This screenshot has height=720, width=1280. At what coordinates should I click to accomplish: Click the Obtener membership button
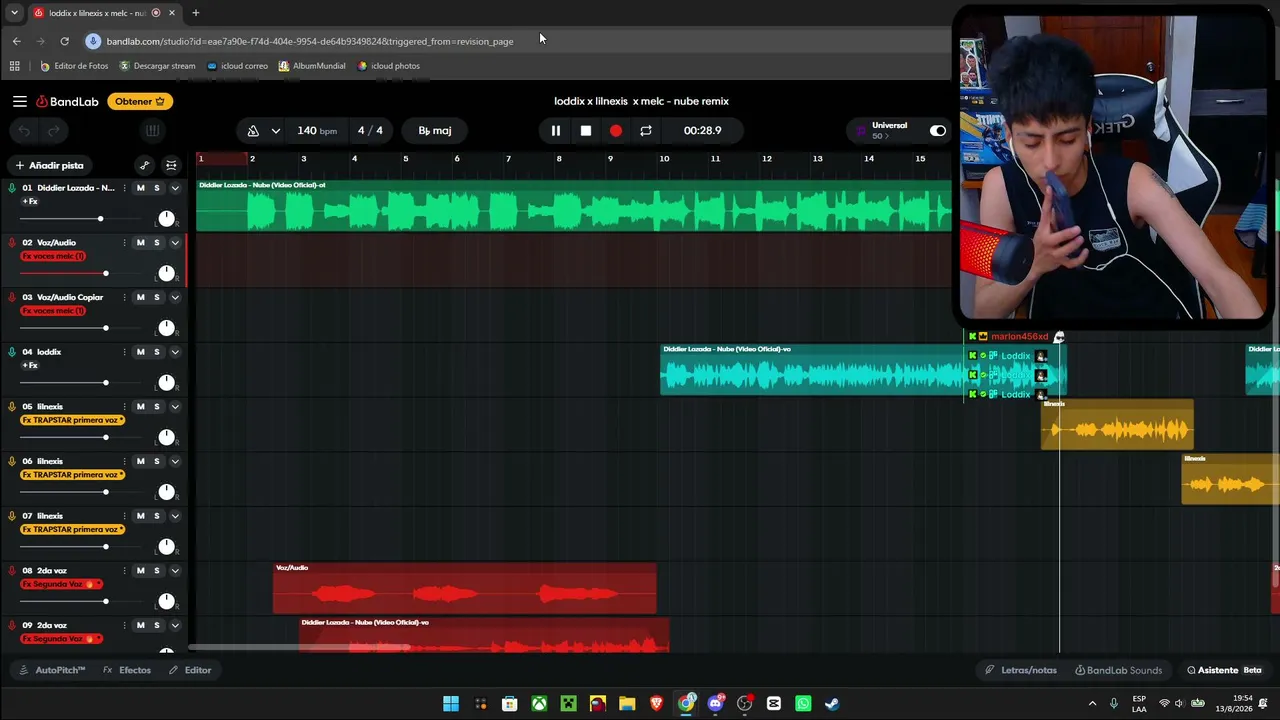[140, 101]
